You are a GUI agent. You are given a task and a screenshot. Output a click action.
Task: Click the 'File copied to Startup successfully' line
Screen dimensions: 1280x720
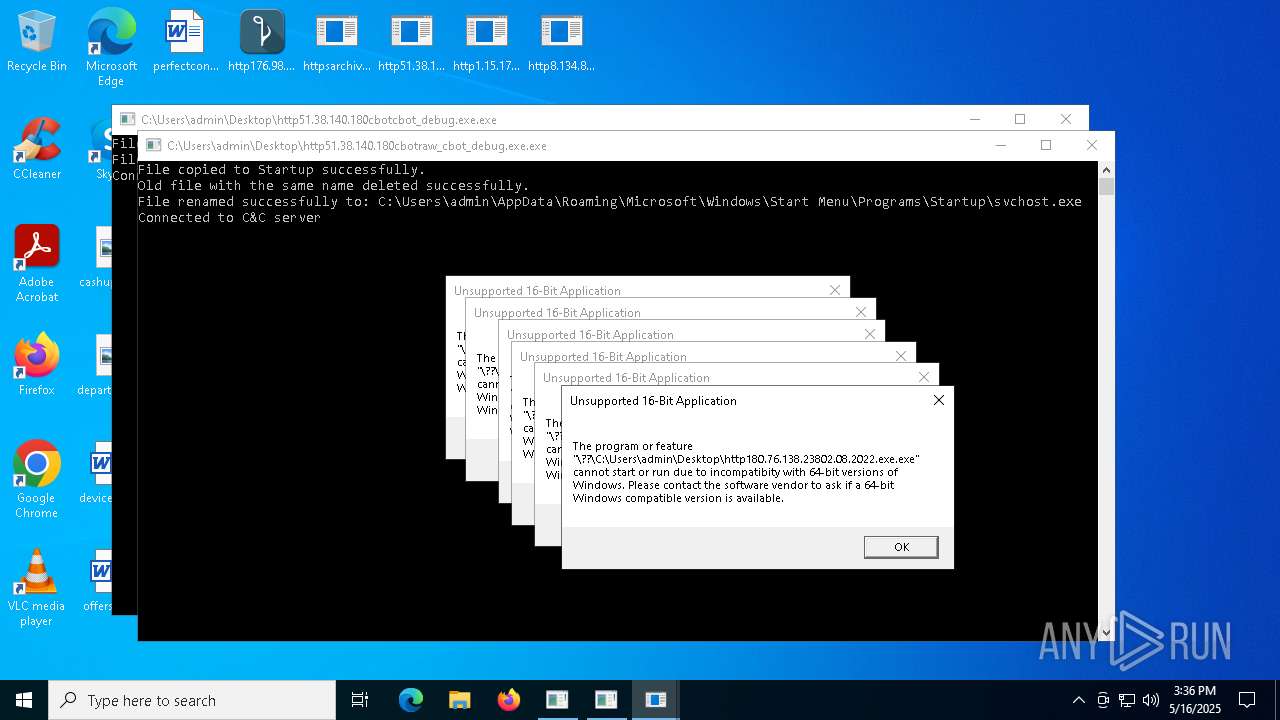(281, 169)
